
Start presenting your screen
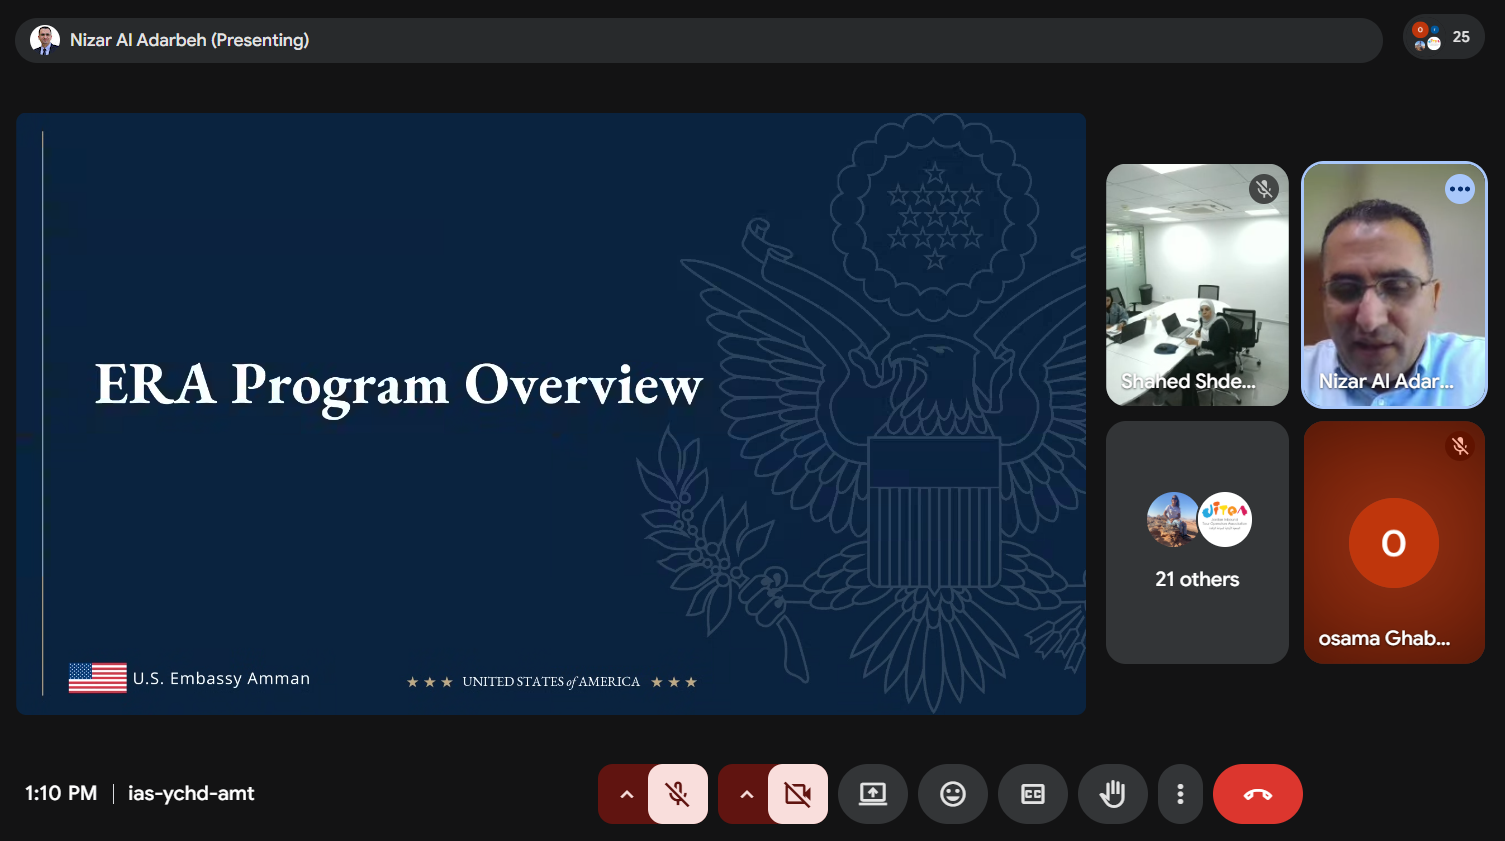pos(873,794)
